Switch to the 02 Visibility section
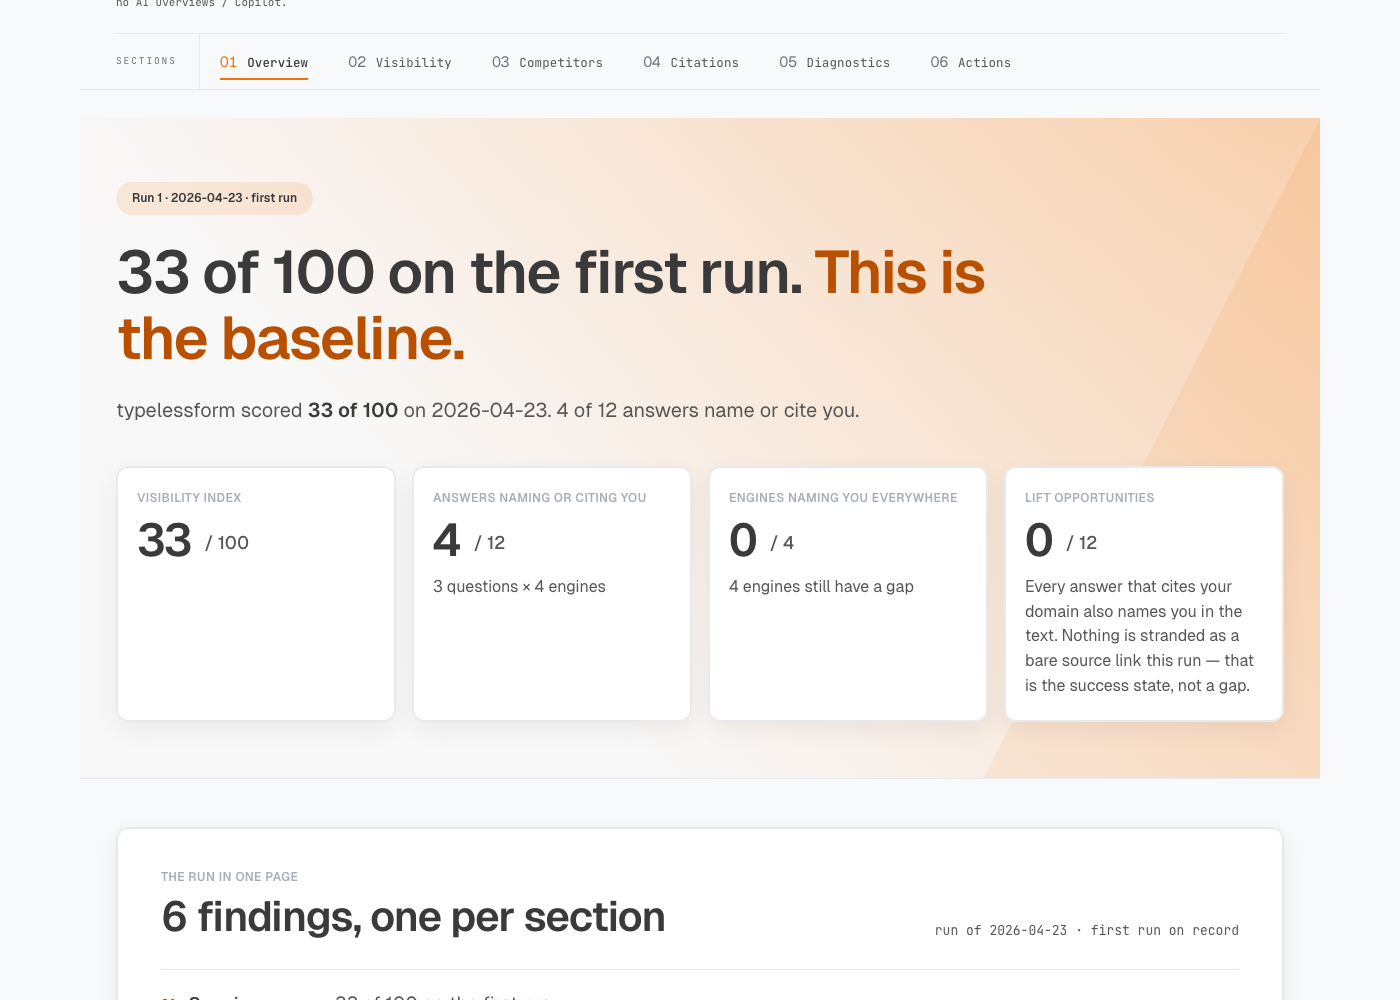 point(400,62)
